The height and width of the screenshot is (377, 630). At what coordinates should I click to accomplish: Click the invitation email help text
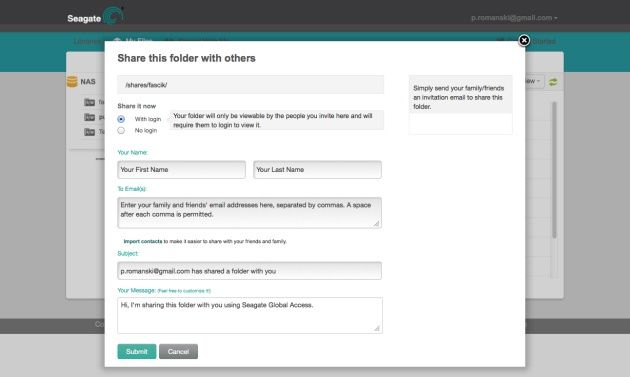click(458, 97)
